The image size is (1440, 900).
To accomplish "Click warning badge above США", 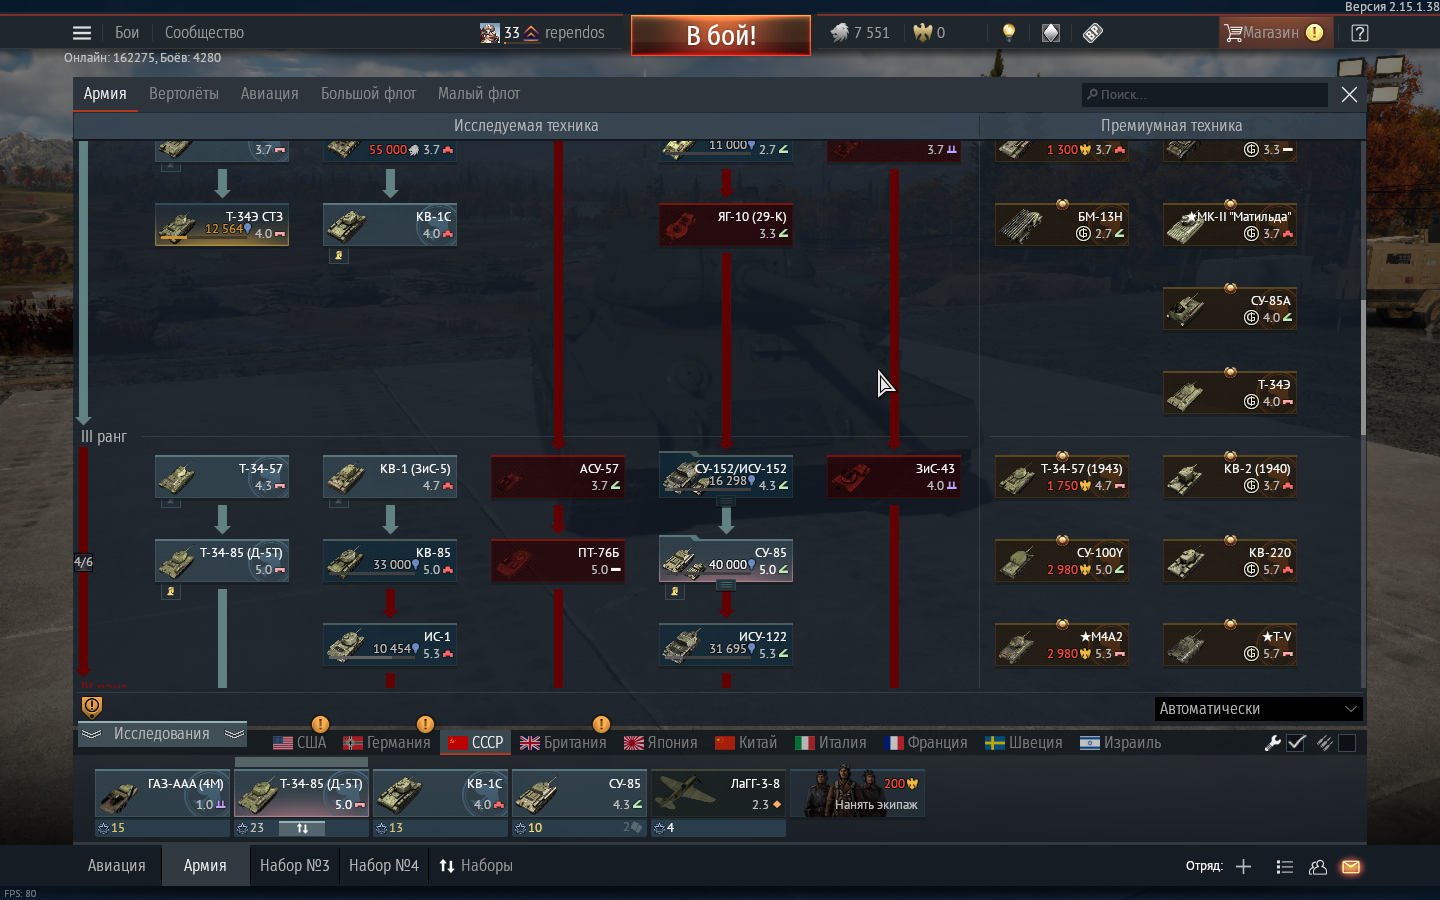I will coord(320,724).
